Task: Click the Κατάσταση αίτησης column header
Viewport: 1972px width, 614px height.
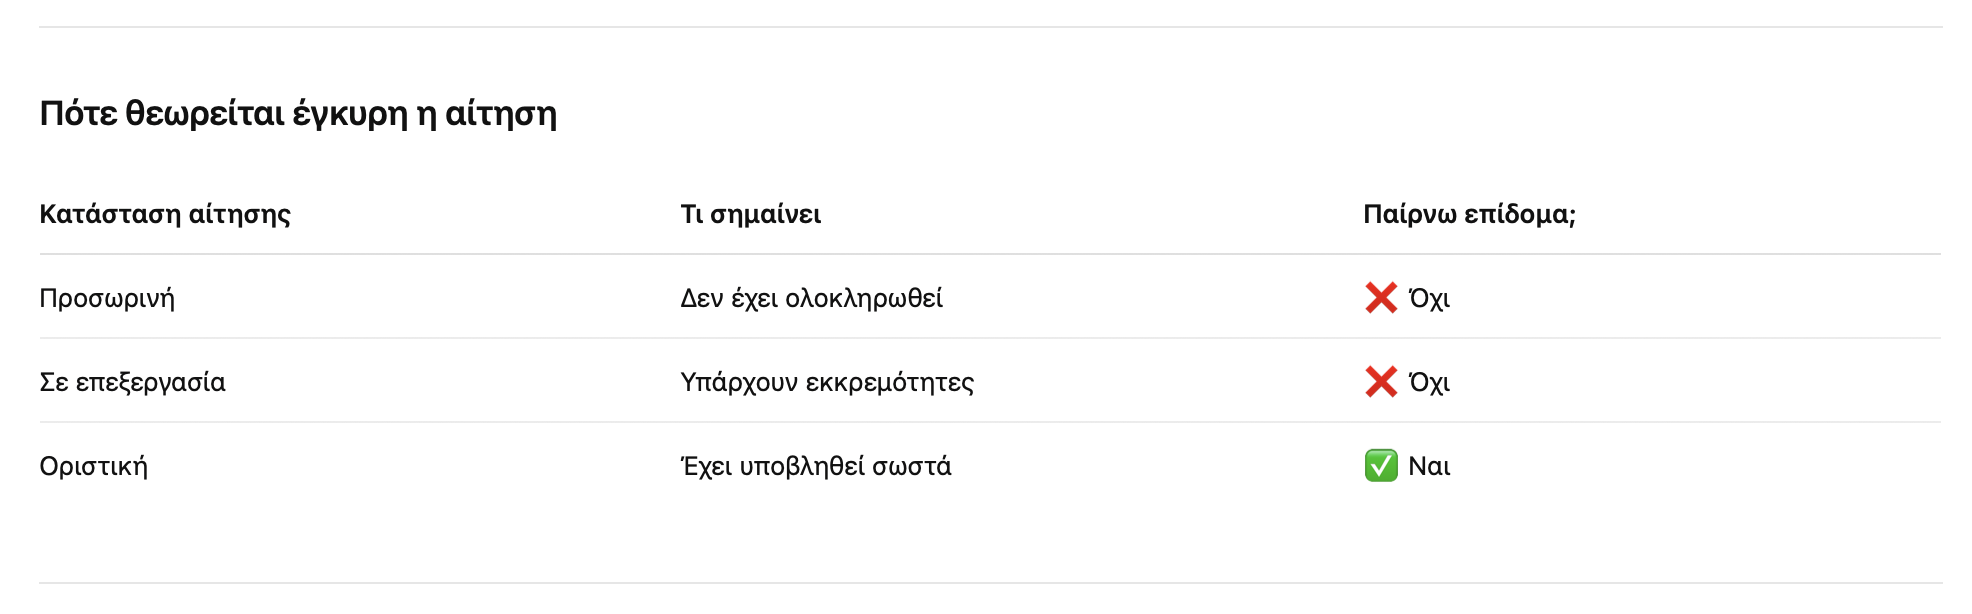Action: (165, 214)
